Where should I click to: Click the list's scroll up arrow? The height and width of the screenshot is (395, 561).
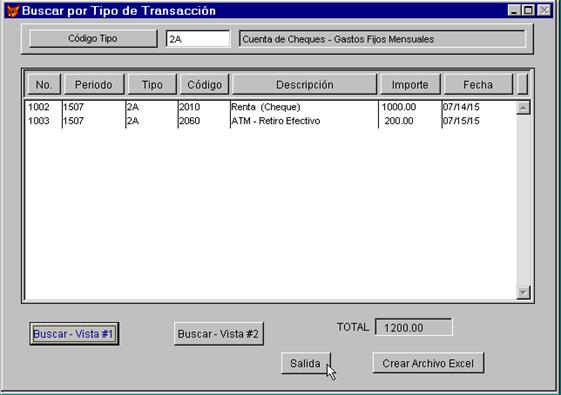tap(523, 108)
